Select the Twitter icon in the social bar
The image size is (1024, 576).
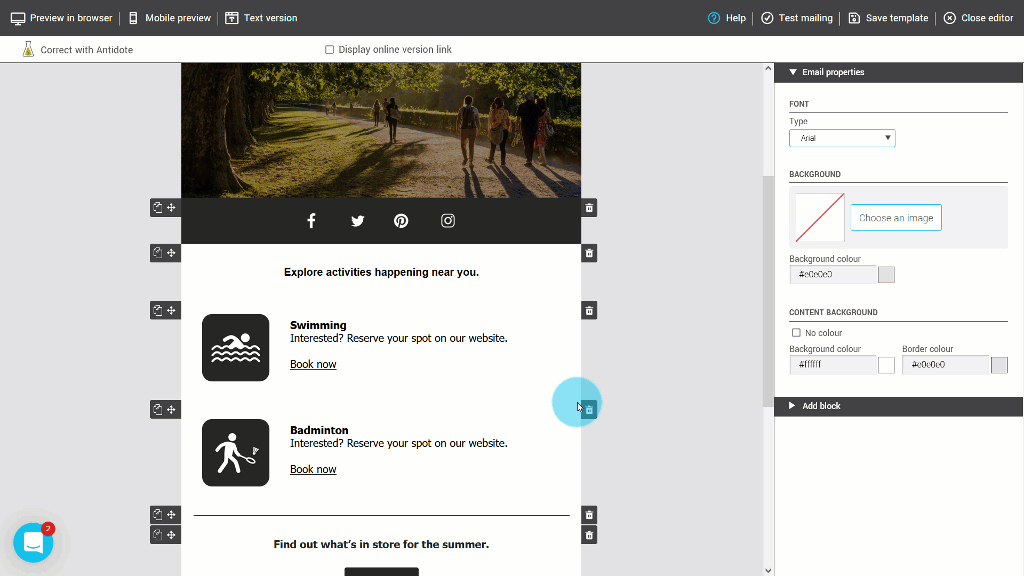tap(357, 220)
